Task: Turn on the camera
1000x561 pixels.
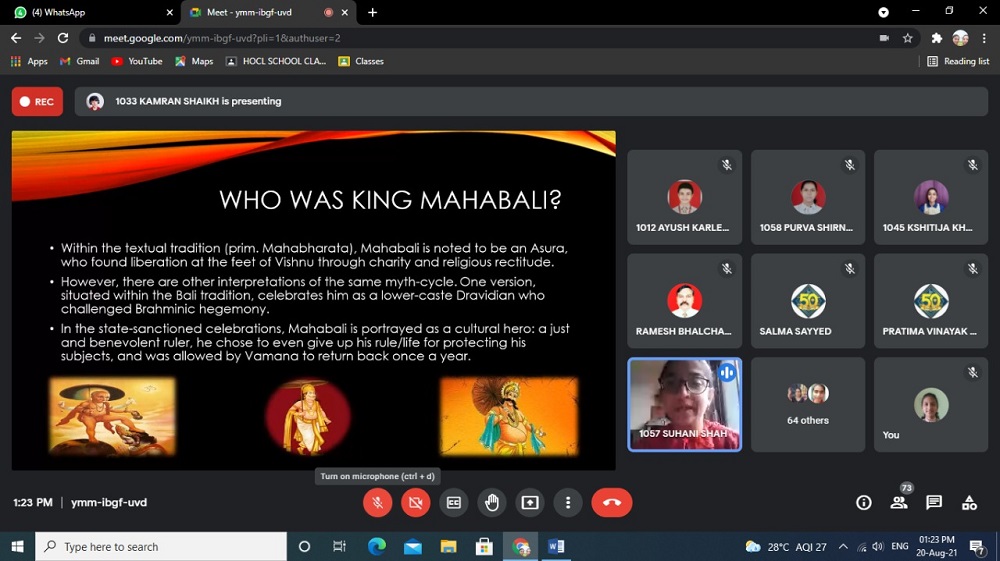Action: pyautogui.click(x=416, y=503)
